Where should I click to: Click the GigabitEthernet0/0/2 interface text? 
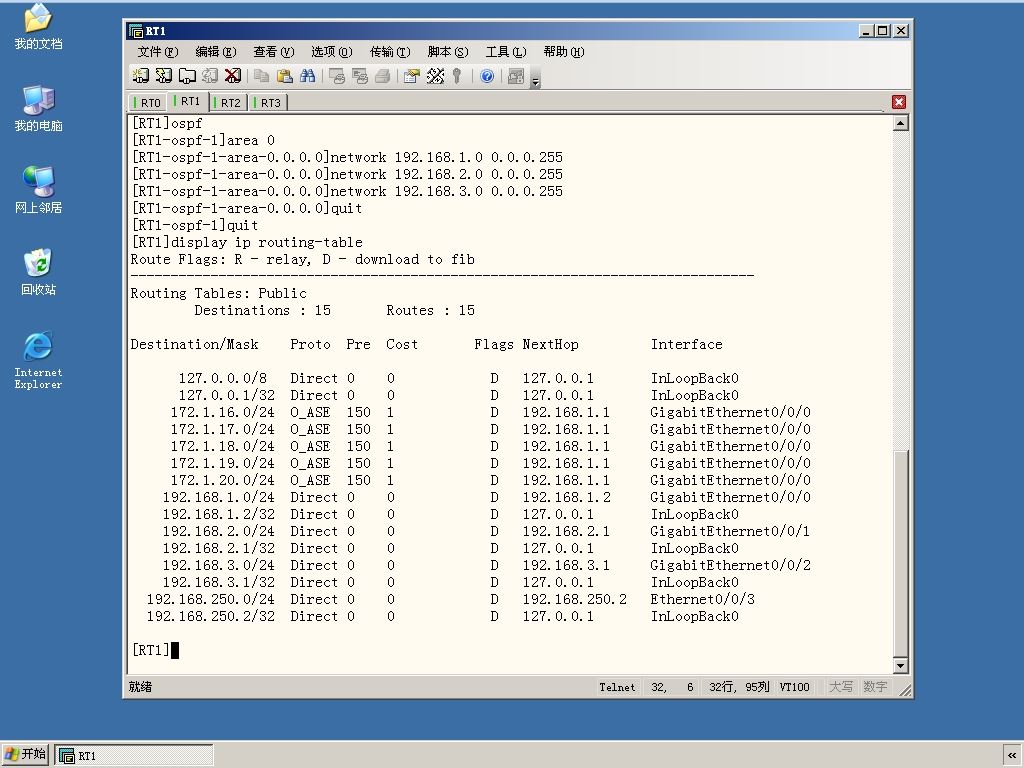tap(731, 565)
